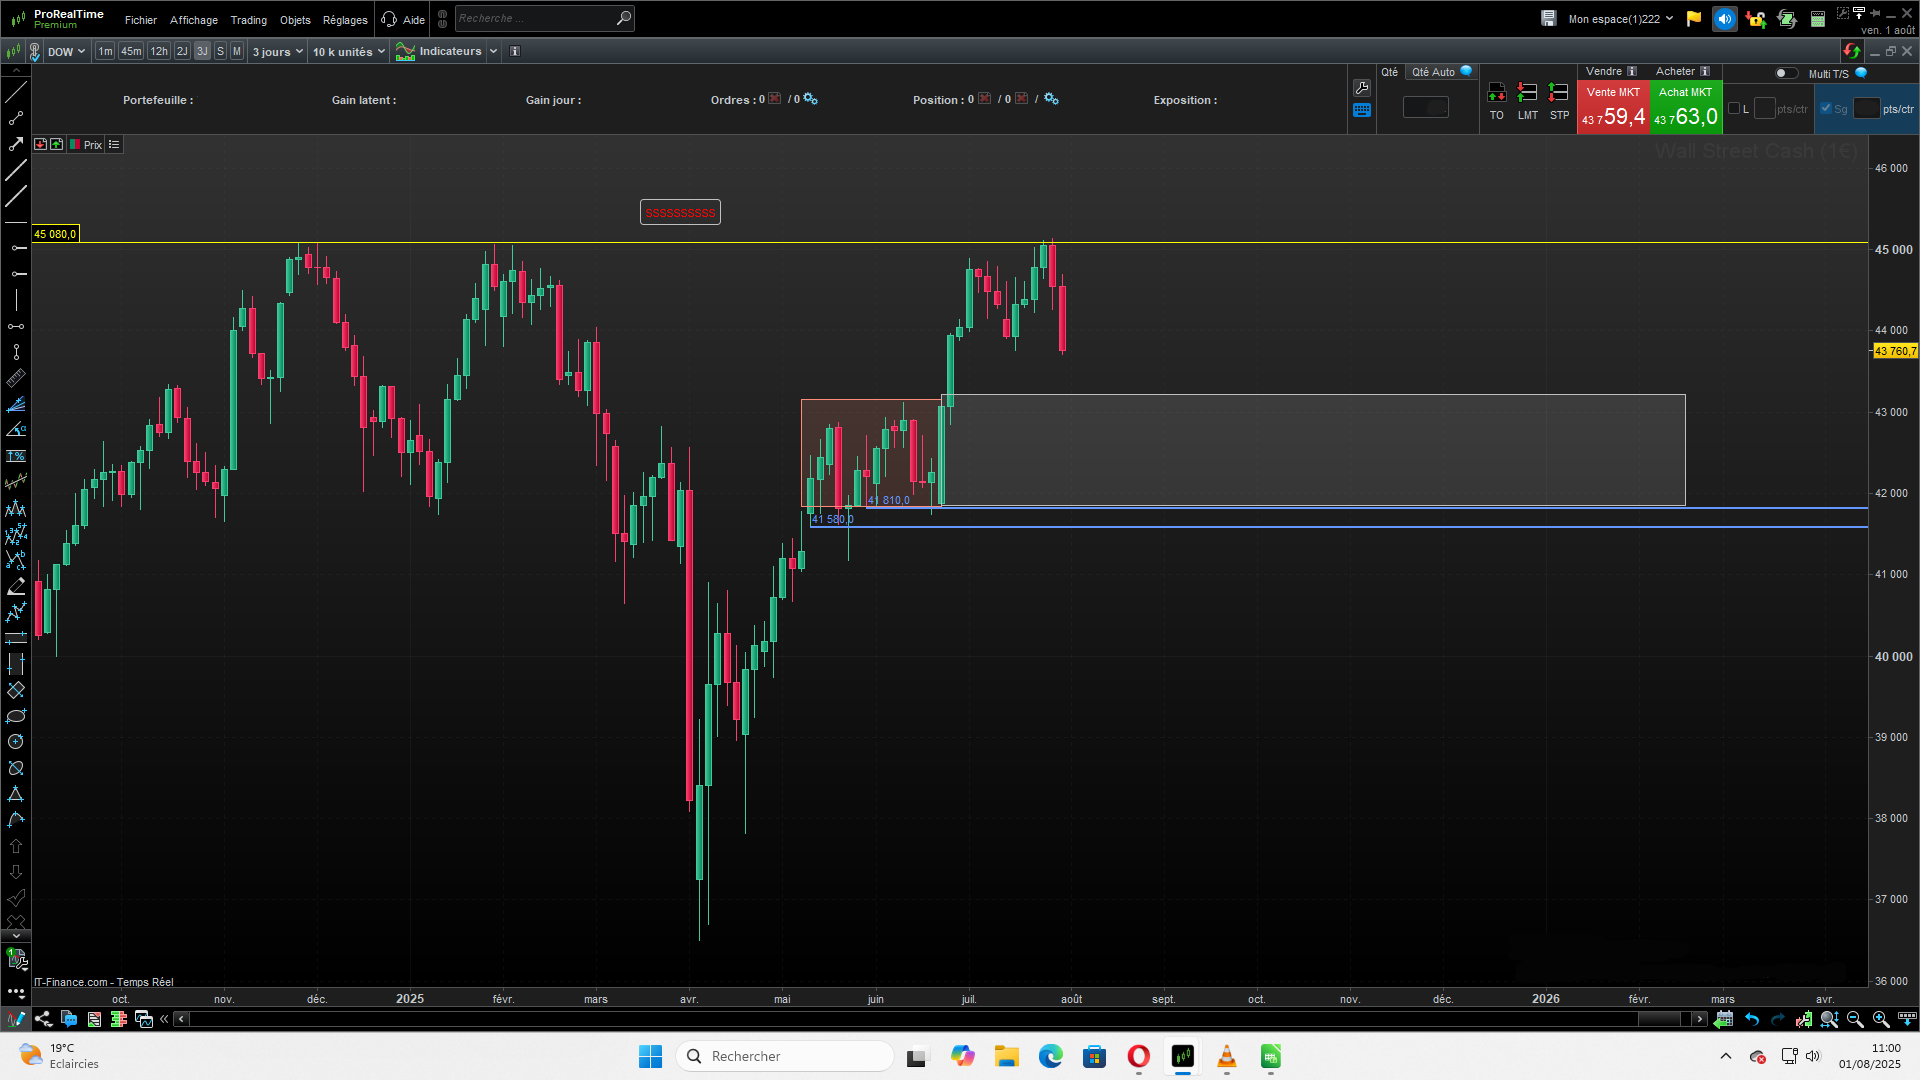Select the Fibonacci percent tool
The height and width of the screenshot is (1080, 1920).
pos(16,456)
